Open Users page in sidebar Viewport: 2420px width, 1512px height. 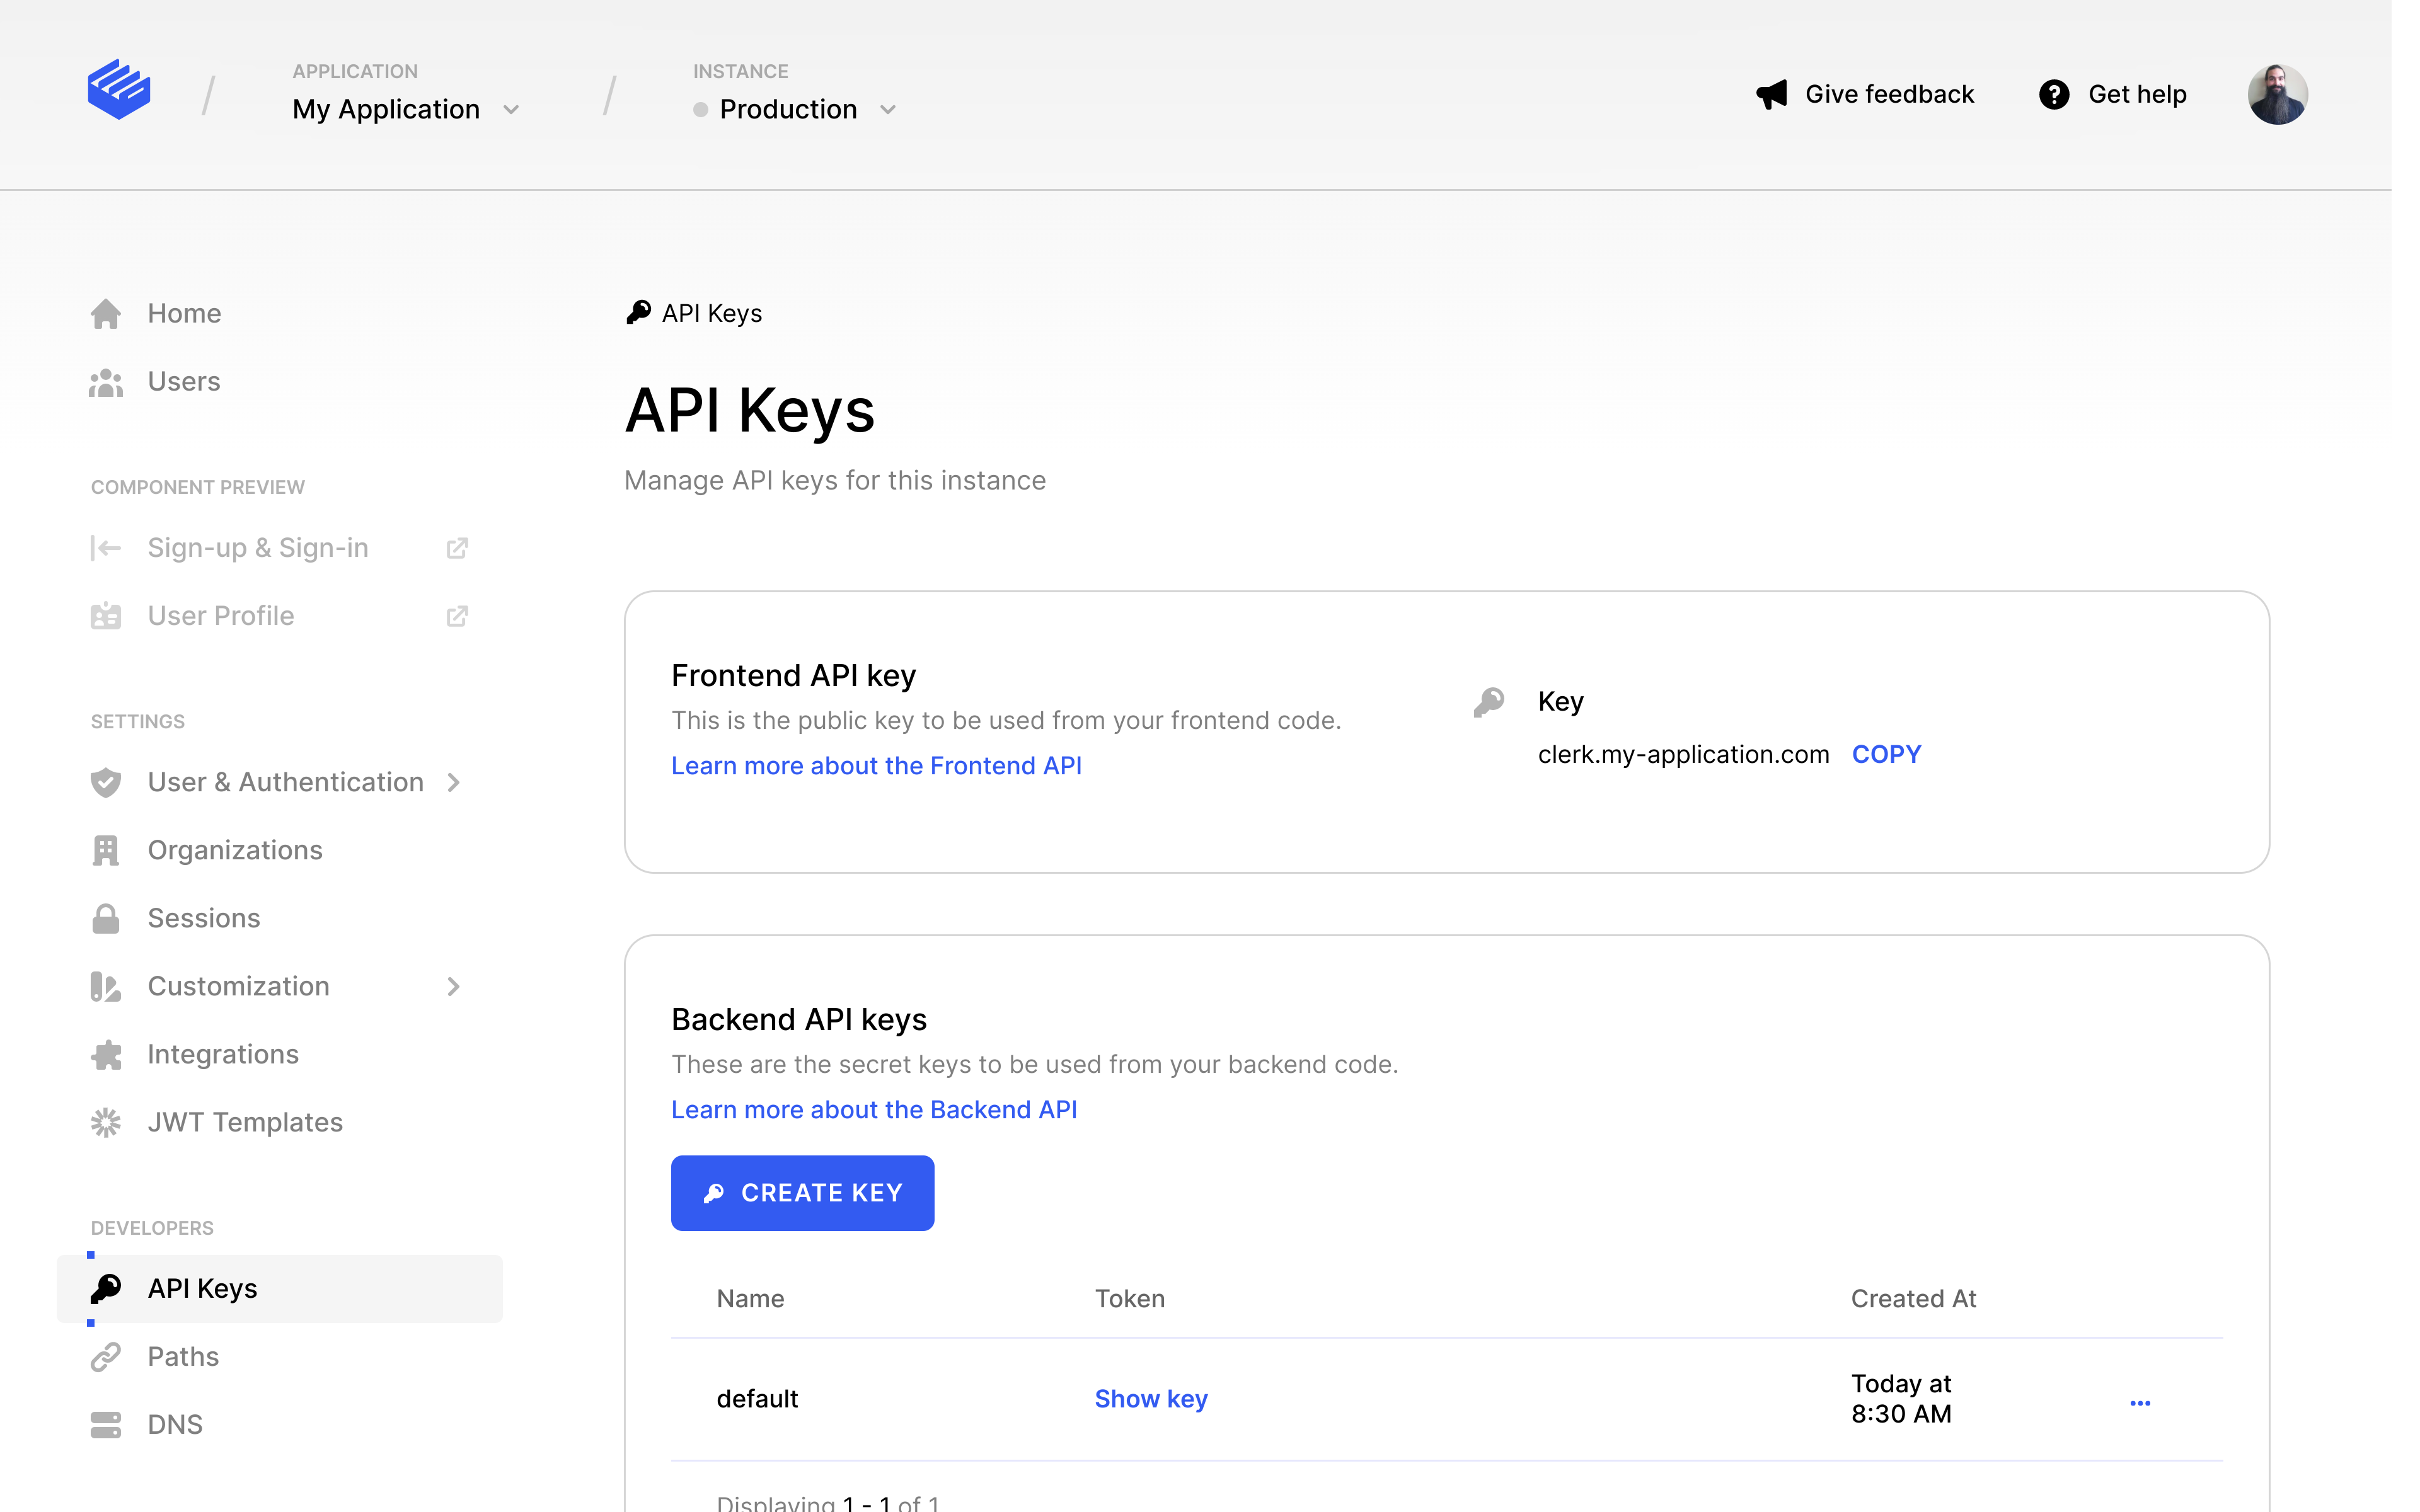click(184, 382)
